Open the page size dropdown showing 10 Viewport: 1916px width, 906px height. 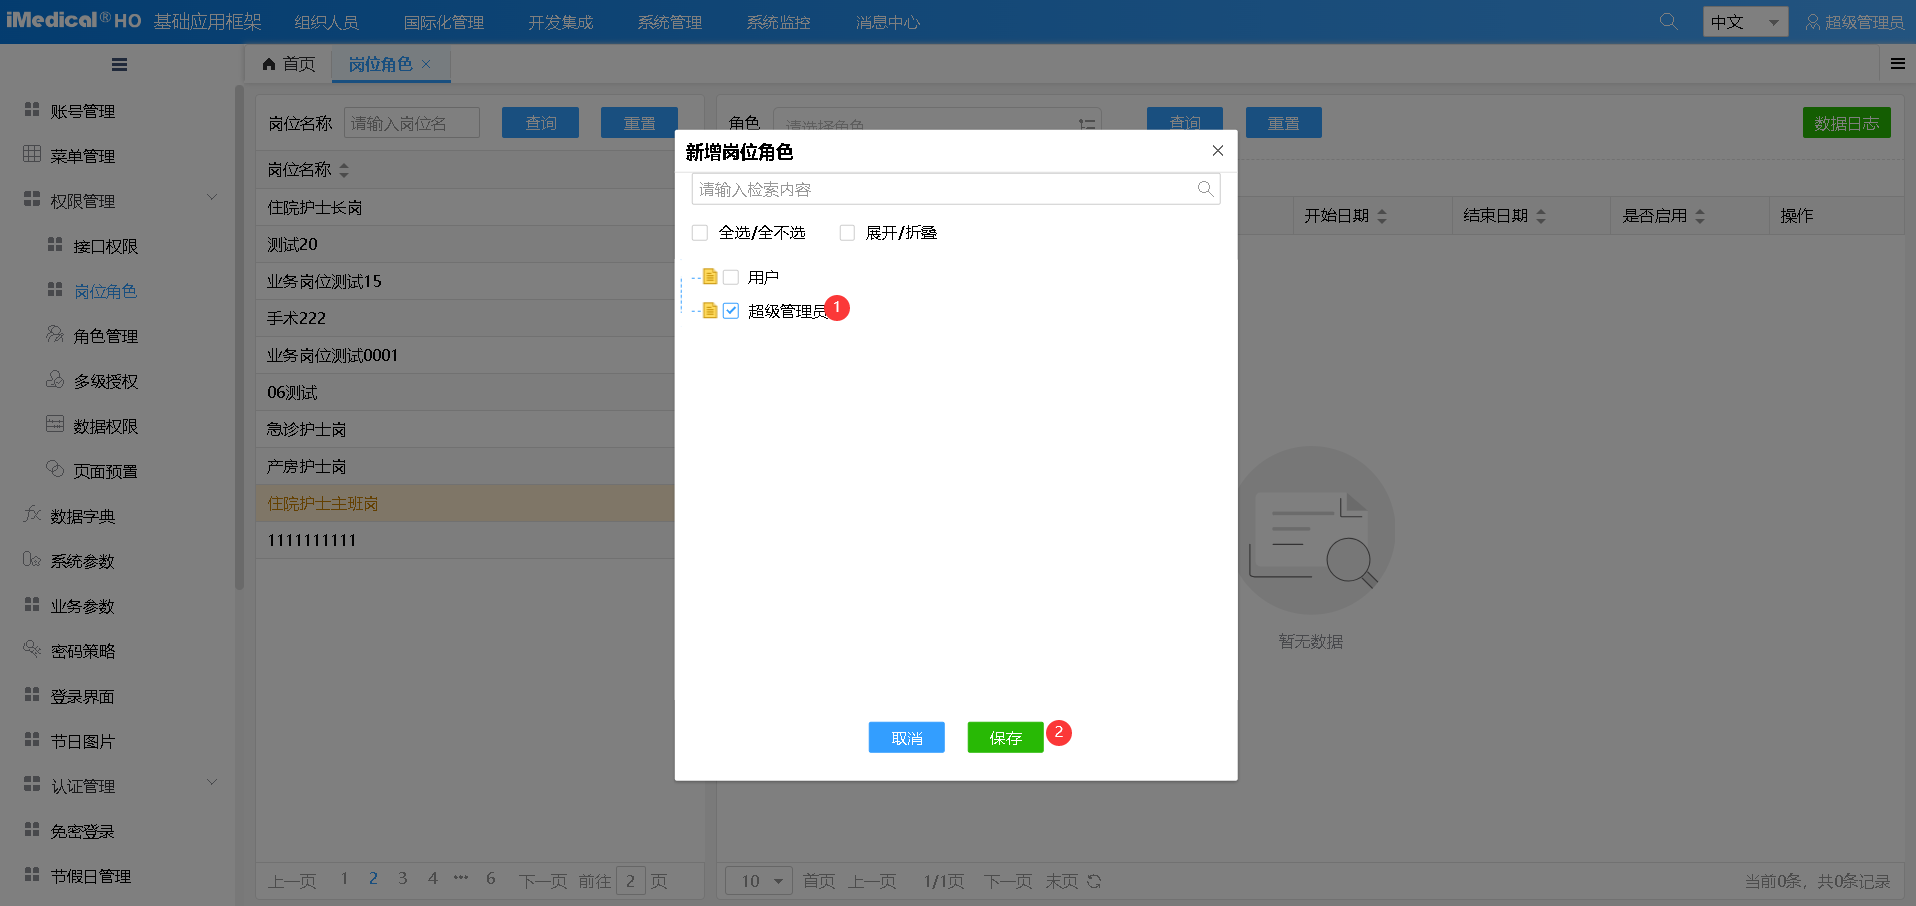coord(759,881)
